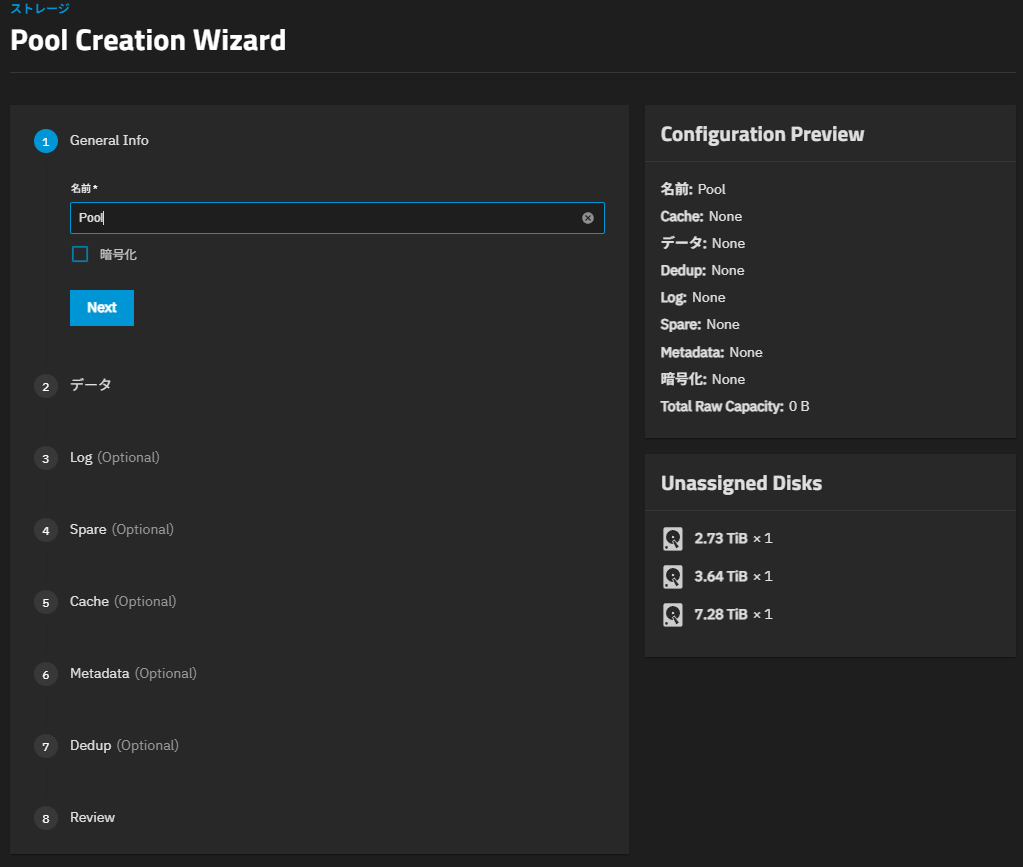Click the 3.64 TiB disk icon
The width and height of the screenshot is (1023, 867).
coord(673,577)
